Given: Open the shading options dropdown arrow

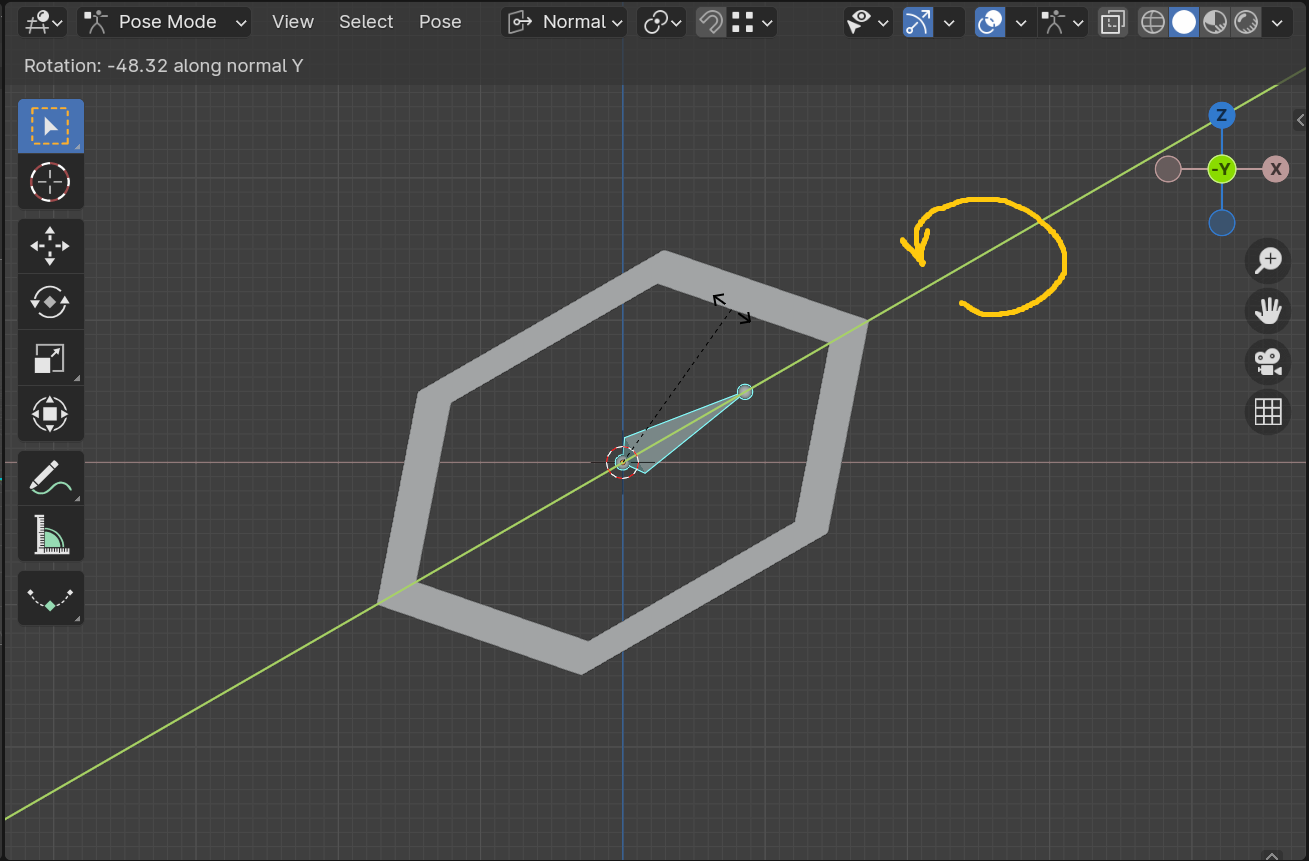Looking at the screenshot, I should [x=1277, y=22].
